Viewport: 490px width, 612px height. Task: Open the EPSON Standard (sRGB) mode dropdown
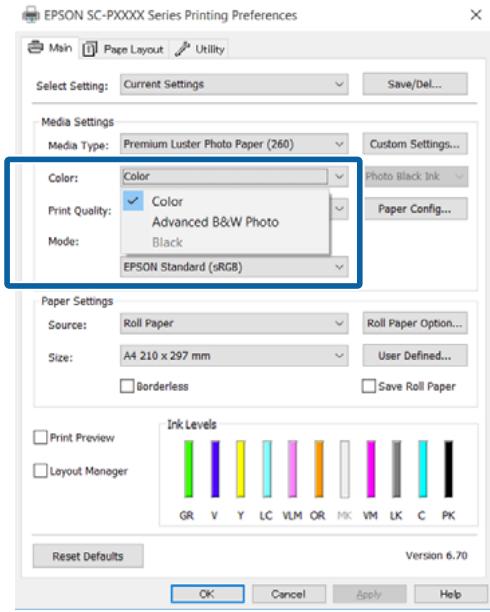(234, 267)
